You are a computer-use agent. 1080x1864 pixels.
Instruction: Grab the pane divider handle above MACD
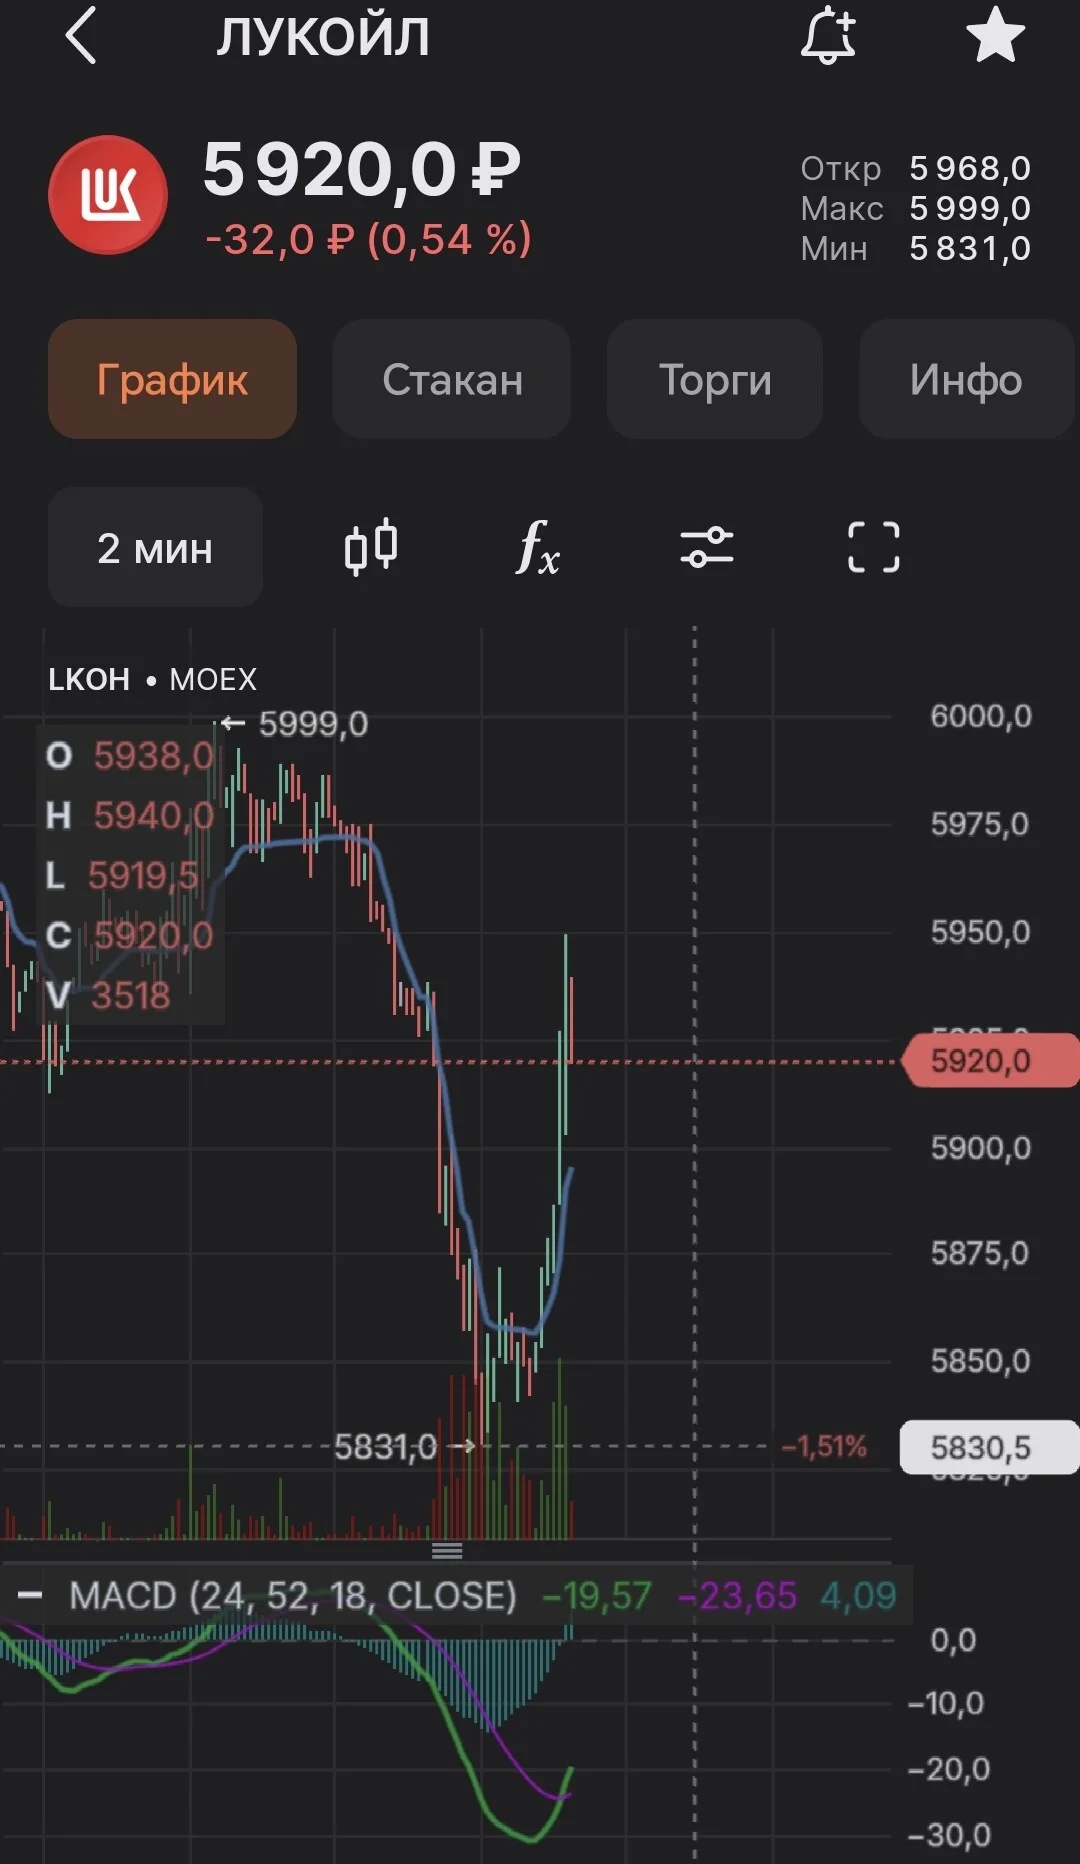point(447,1551)
